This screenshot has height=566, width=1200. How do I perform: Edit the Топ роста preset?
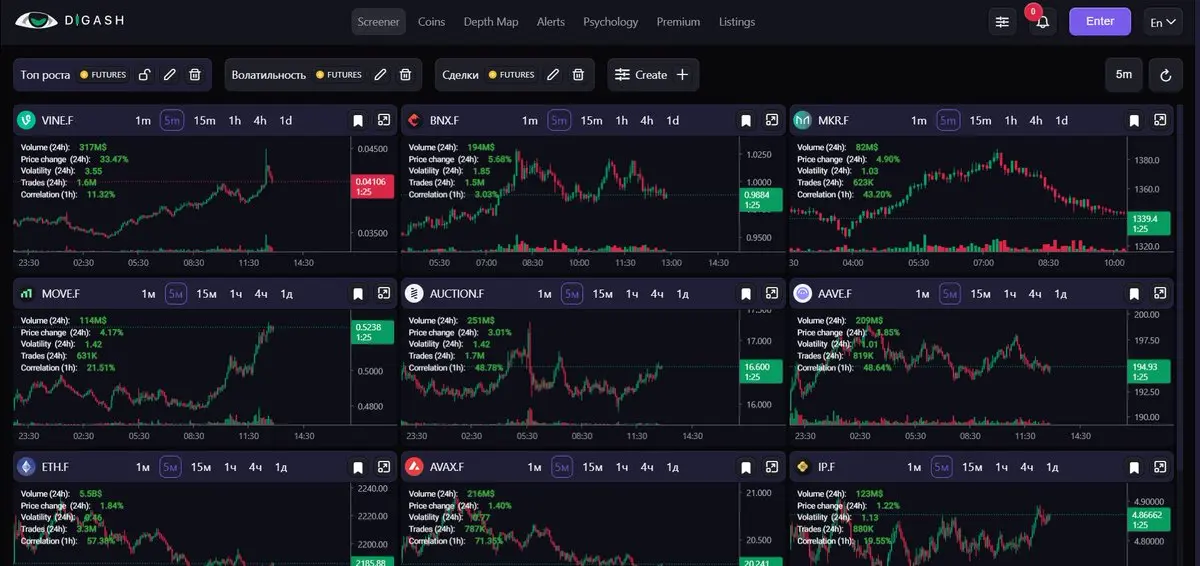pyautogui.click(x=170, y=75)
